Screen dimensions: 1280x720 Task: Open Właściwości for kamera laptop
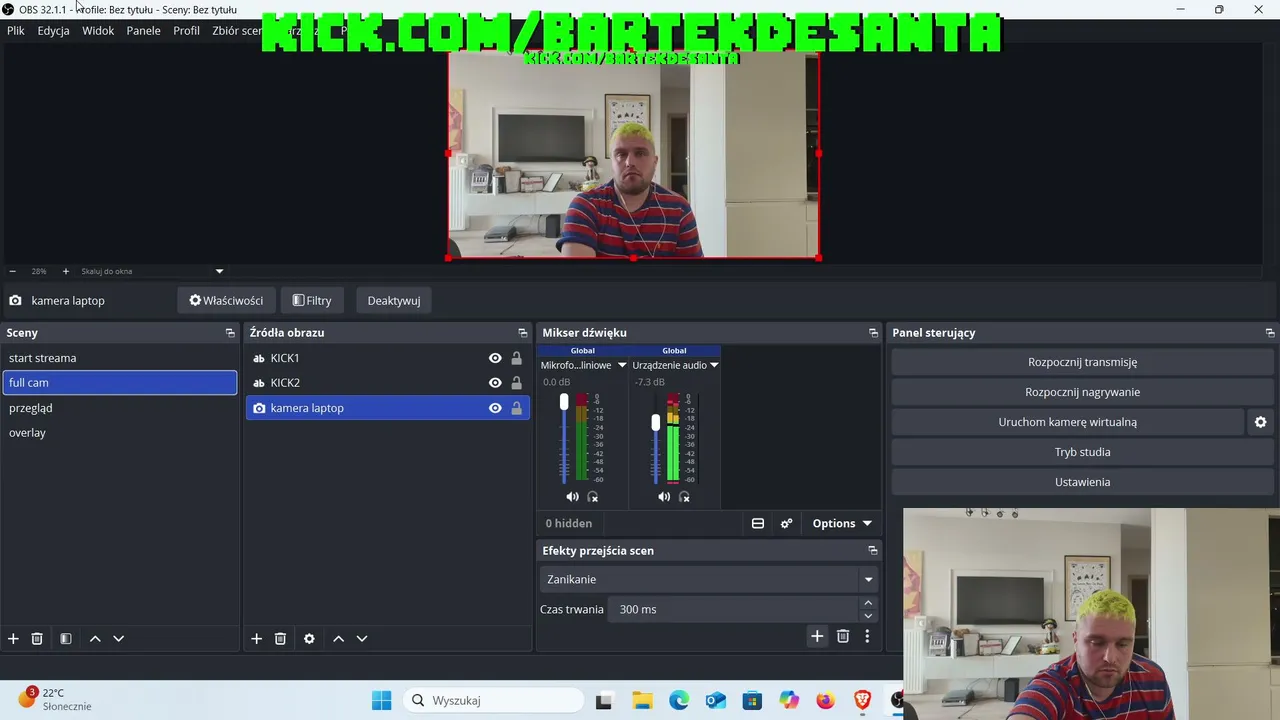[x=226, y=300]
